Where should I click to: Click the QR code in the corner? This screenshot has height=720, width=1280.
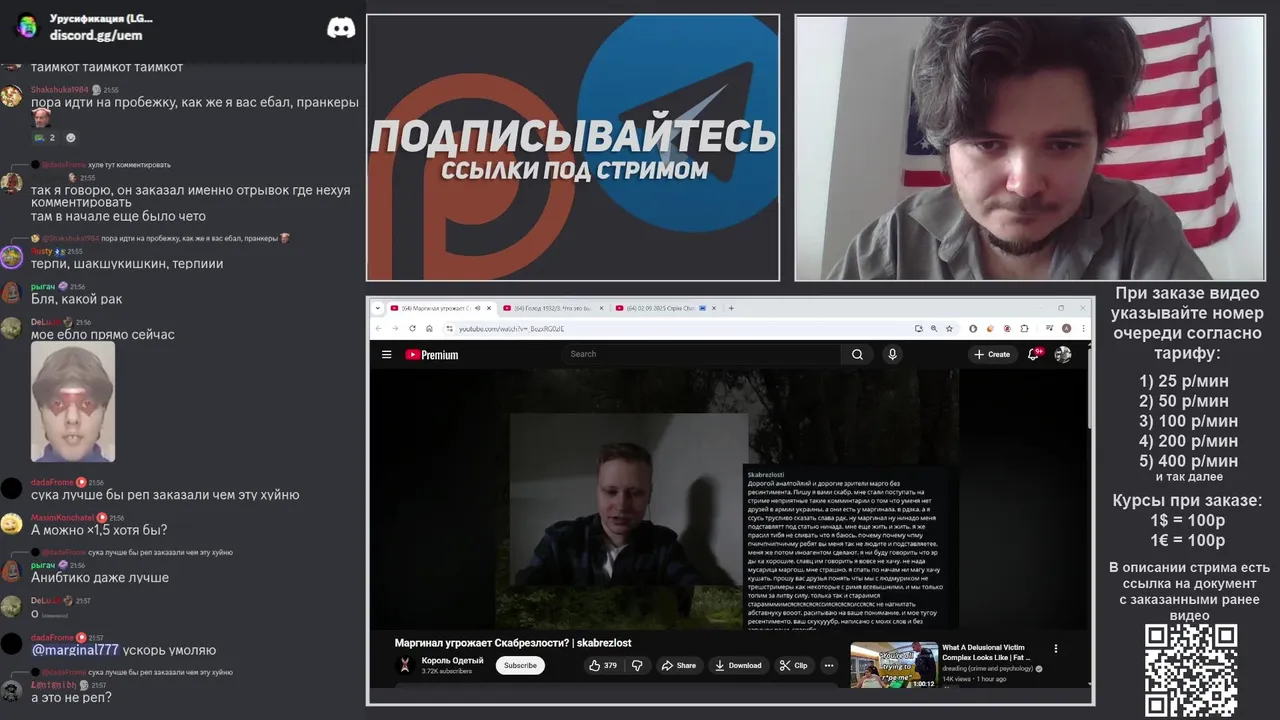click(1191, 669)
